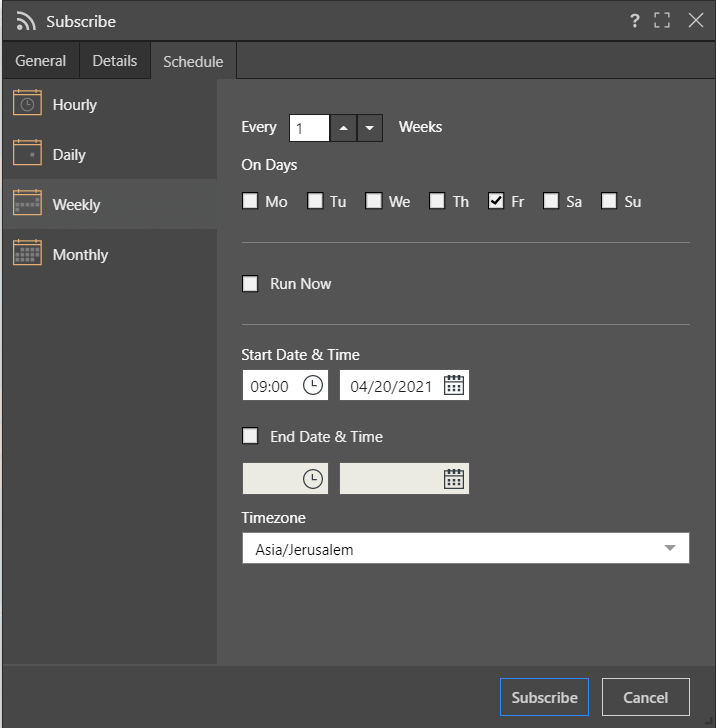Expand dialog with the fullscreen icon

[x=662, y=20]
